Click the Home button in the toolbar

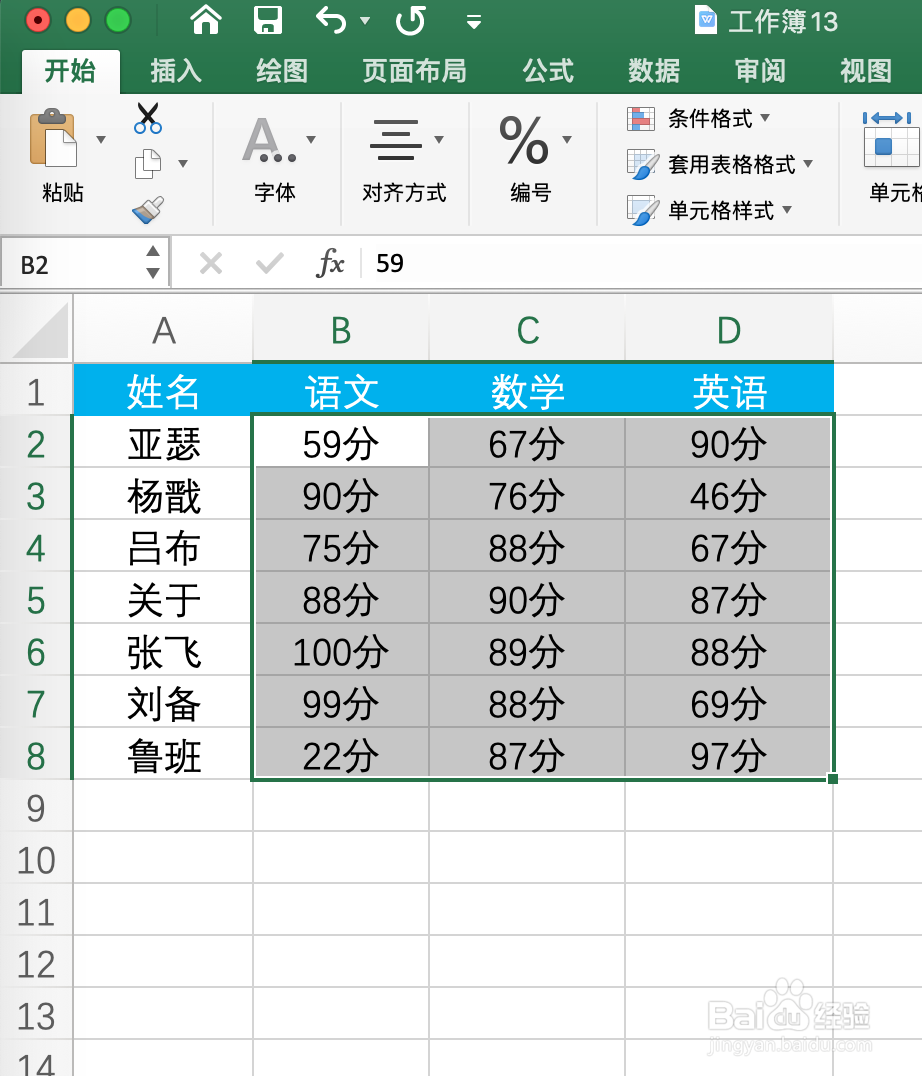click(204, 19)
